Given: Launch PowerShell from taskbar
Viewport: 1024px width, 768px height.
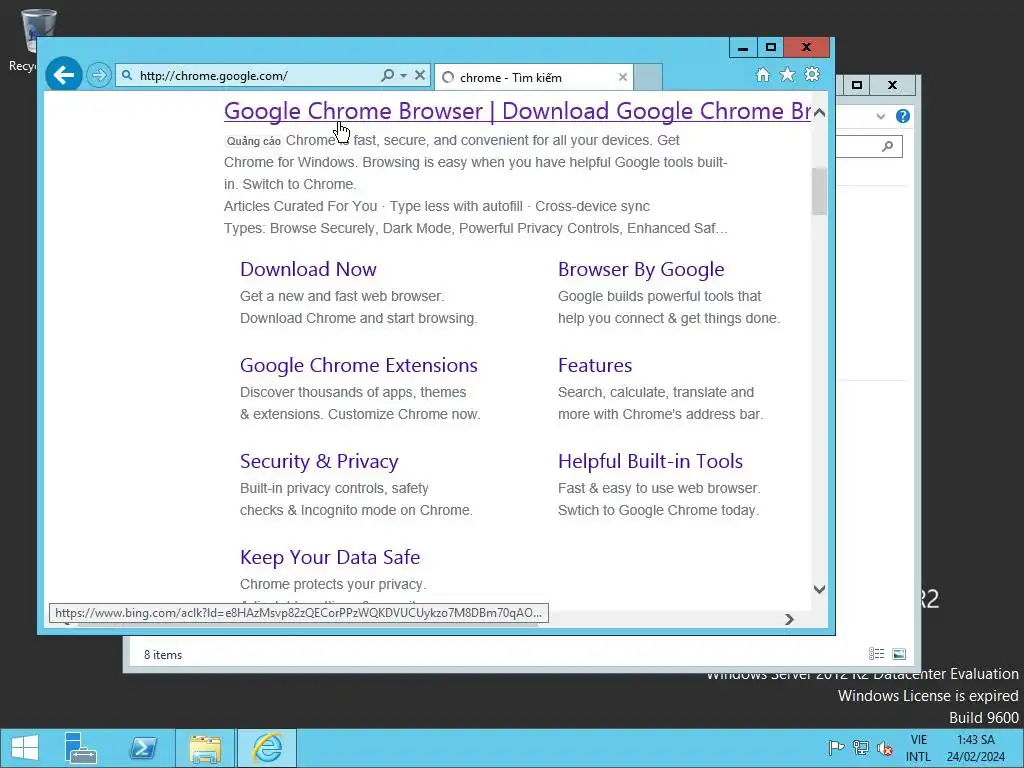Looking at the screenshot, I should click(x=143, y=748).
